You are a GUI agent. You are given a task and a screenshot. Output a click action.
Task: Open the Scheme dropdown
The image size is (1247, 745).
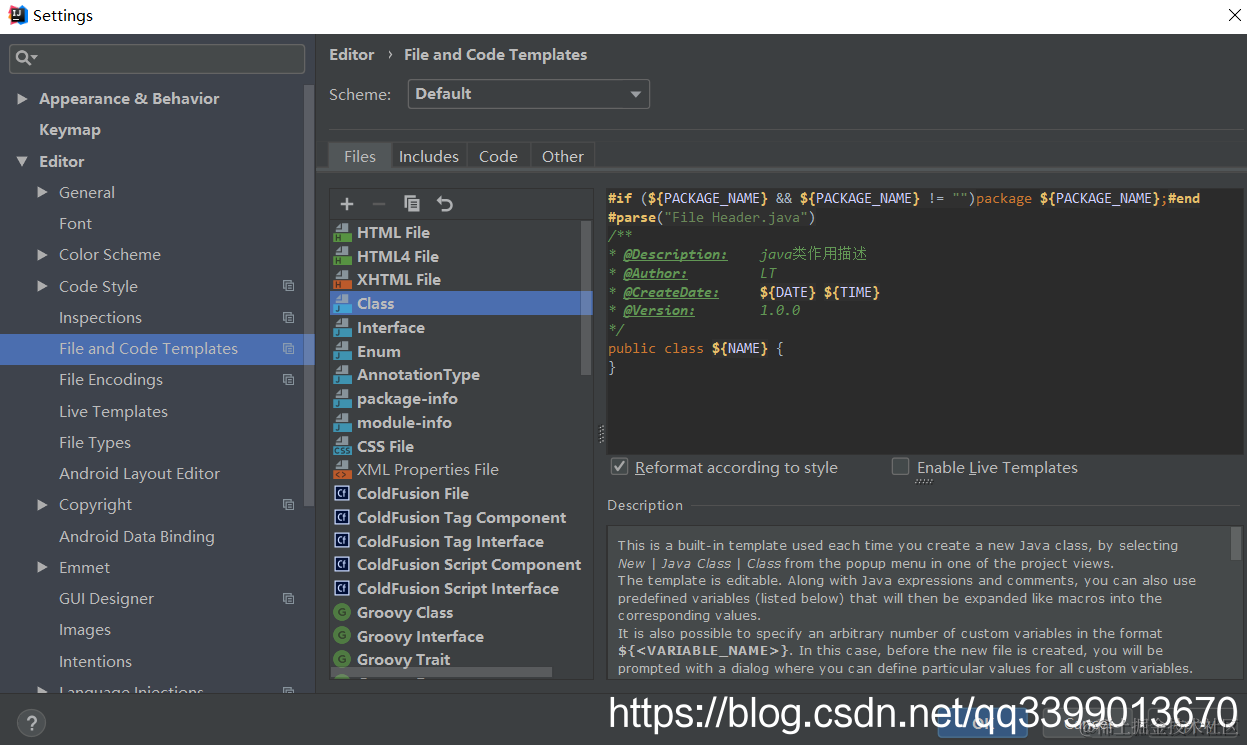pyautogui.click(x=529, y=94)
